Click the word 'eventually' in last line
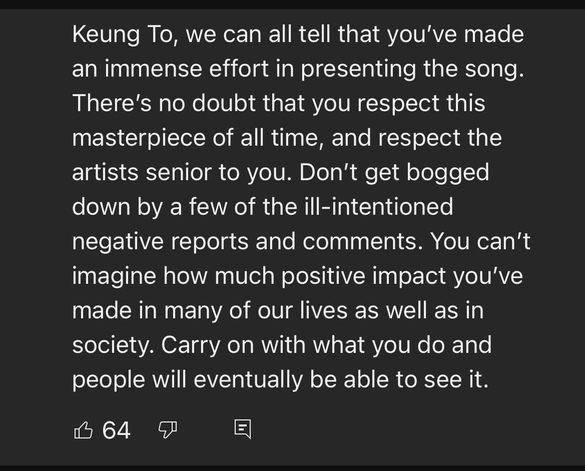 pos(248,380)
